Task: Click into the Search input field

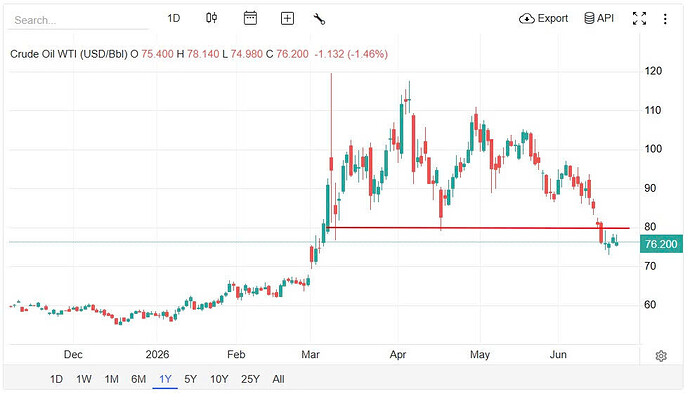Action: point(78,20)
